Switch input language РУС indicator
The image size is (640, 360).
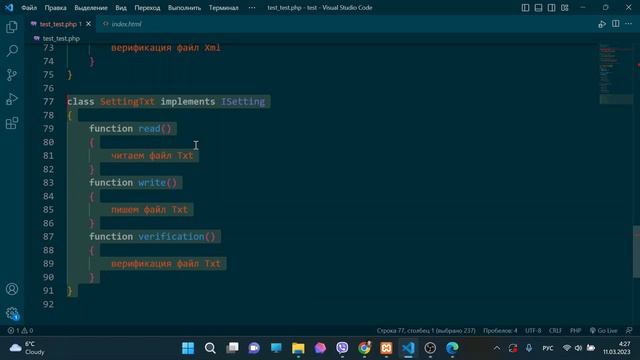(x=548, y=348)
